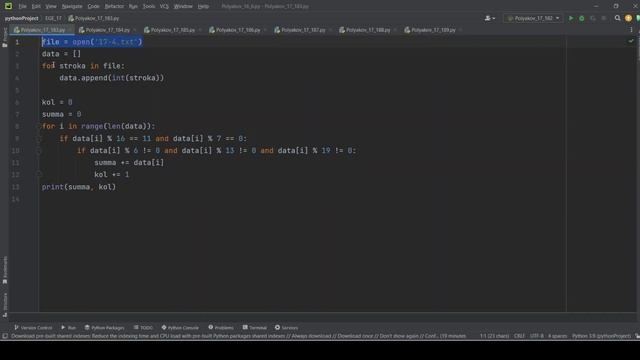Switch to Polyakov_17_186.py tab

coord(238,30)
